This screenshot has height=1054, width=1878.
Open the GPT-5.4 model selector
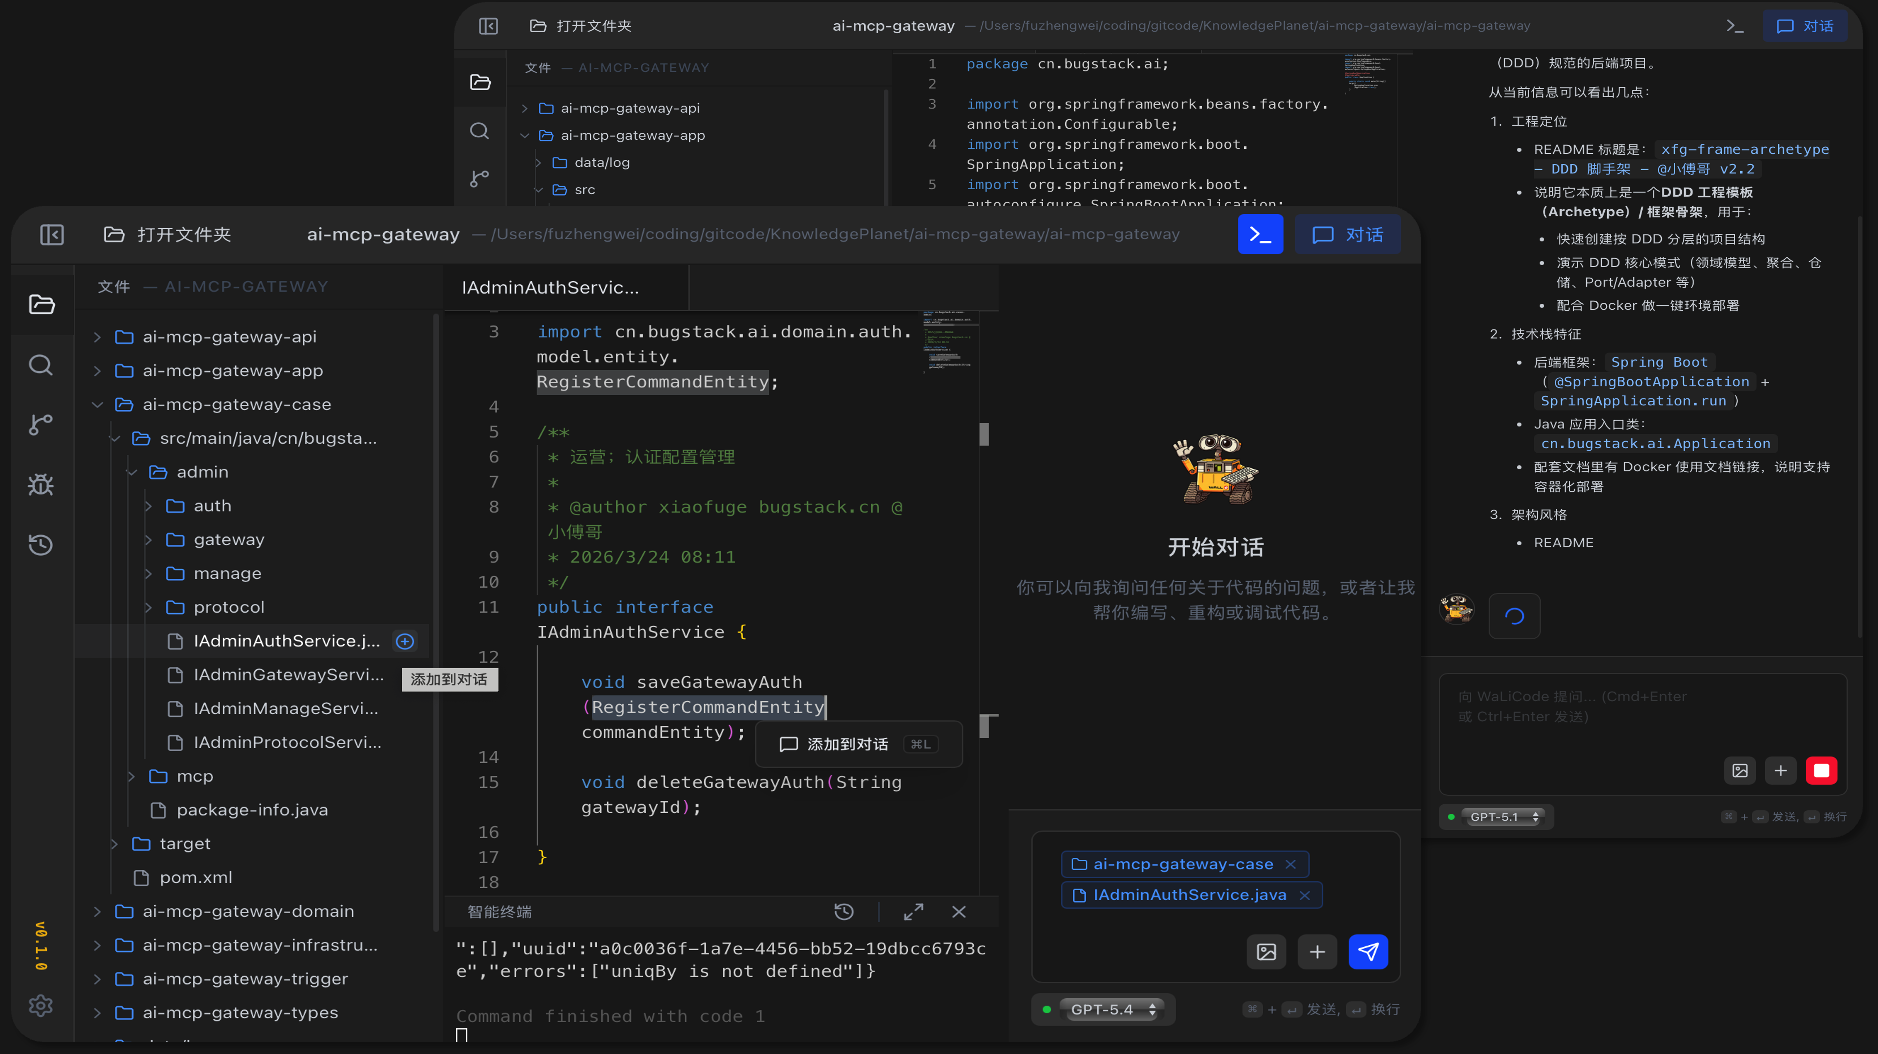(1112, 1010)
